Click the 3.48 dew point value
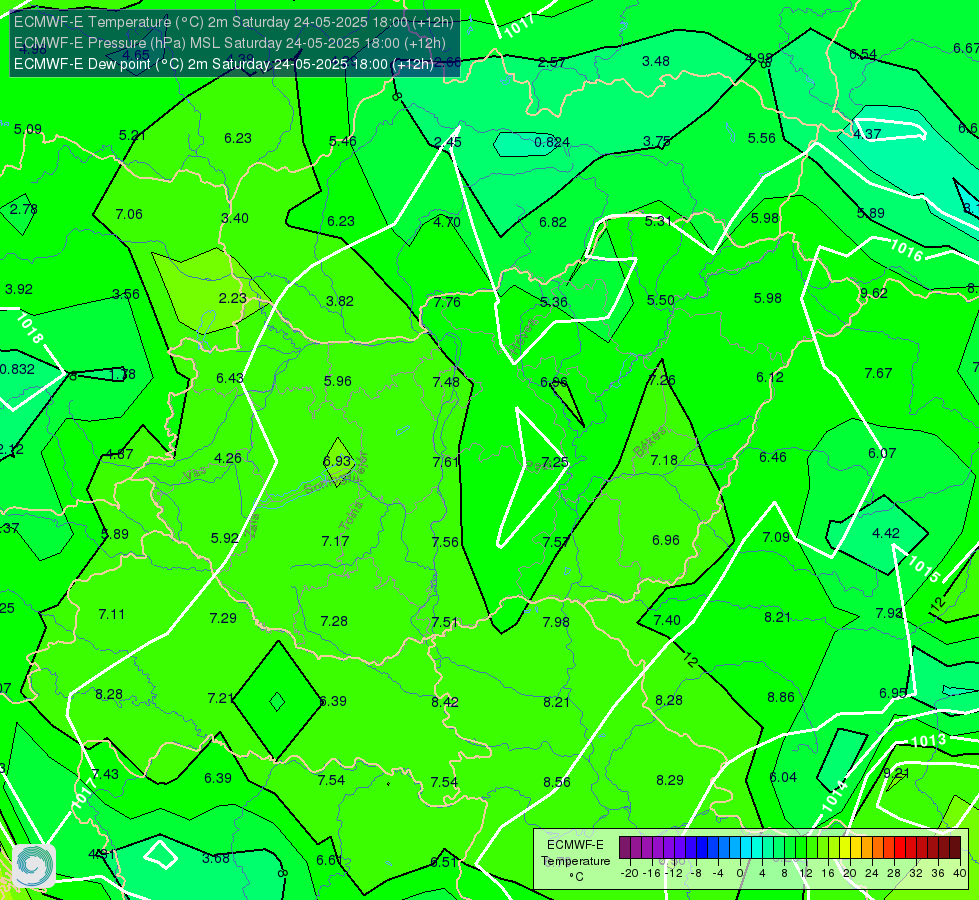 [x=656, y=61]
